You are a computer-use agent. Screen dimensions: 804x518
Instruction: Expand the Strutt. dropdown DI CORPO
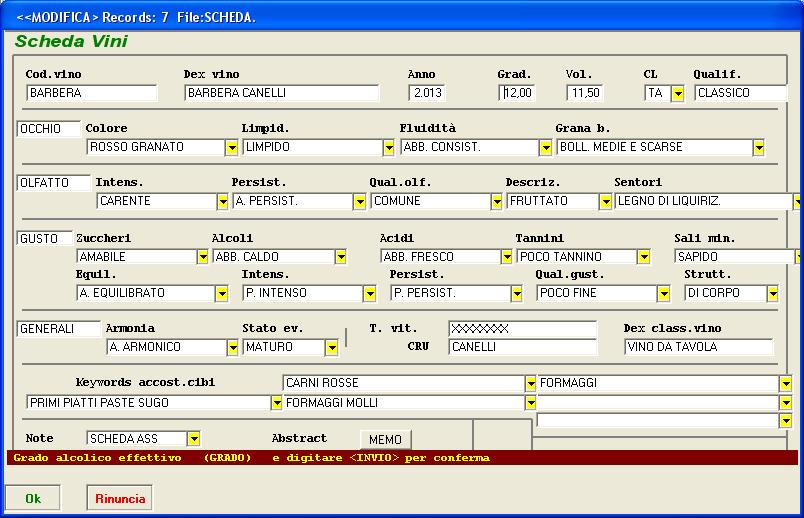tap(772, 293)
